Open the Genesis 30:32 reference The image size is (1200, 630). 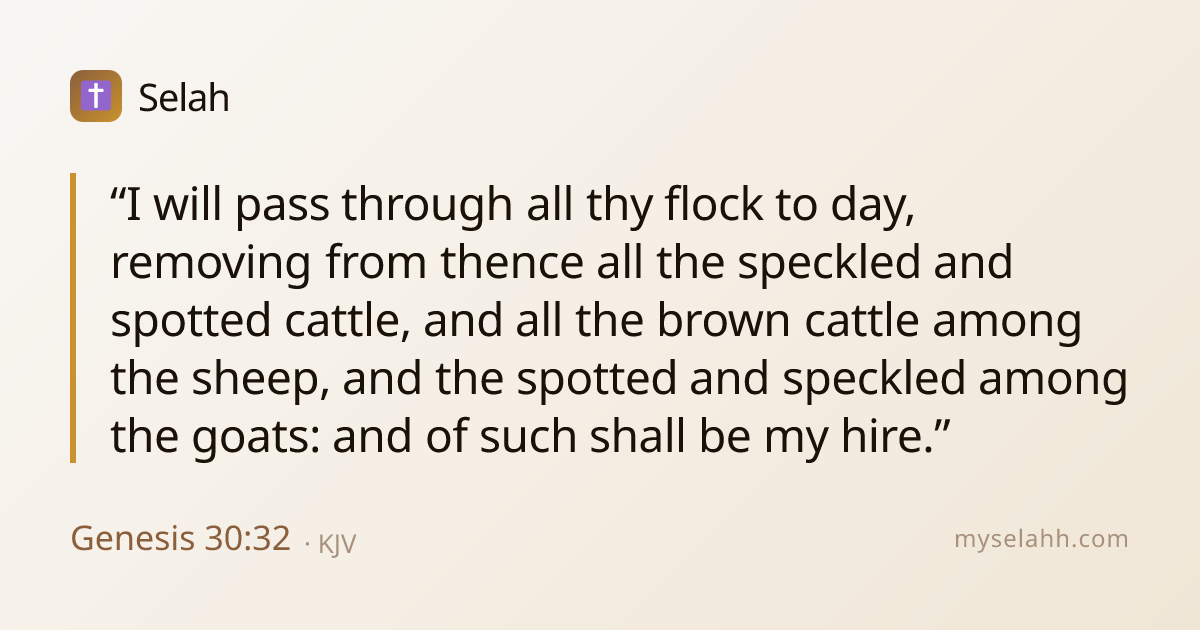pyautogui.click(x=180, y=539)
